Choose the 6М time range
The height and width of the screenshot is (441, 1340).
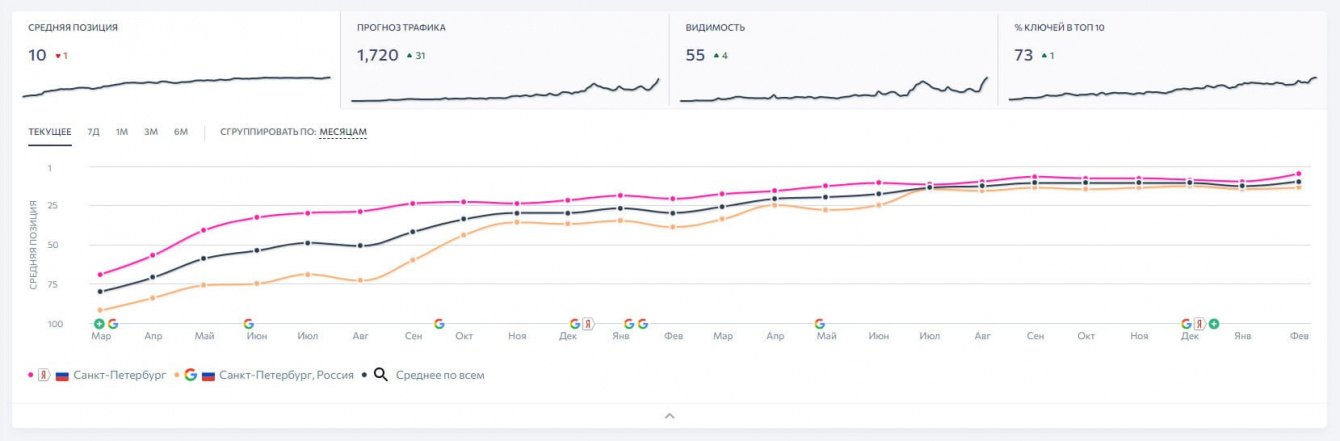point(181,132)
